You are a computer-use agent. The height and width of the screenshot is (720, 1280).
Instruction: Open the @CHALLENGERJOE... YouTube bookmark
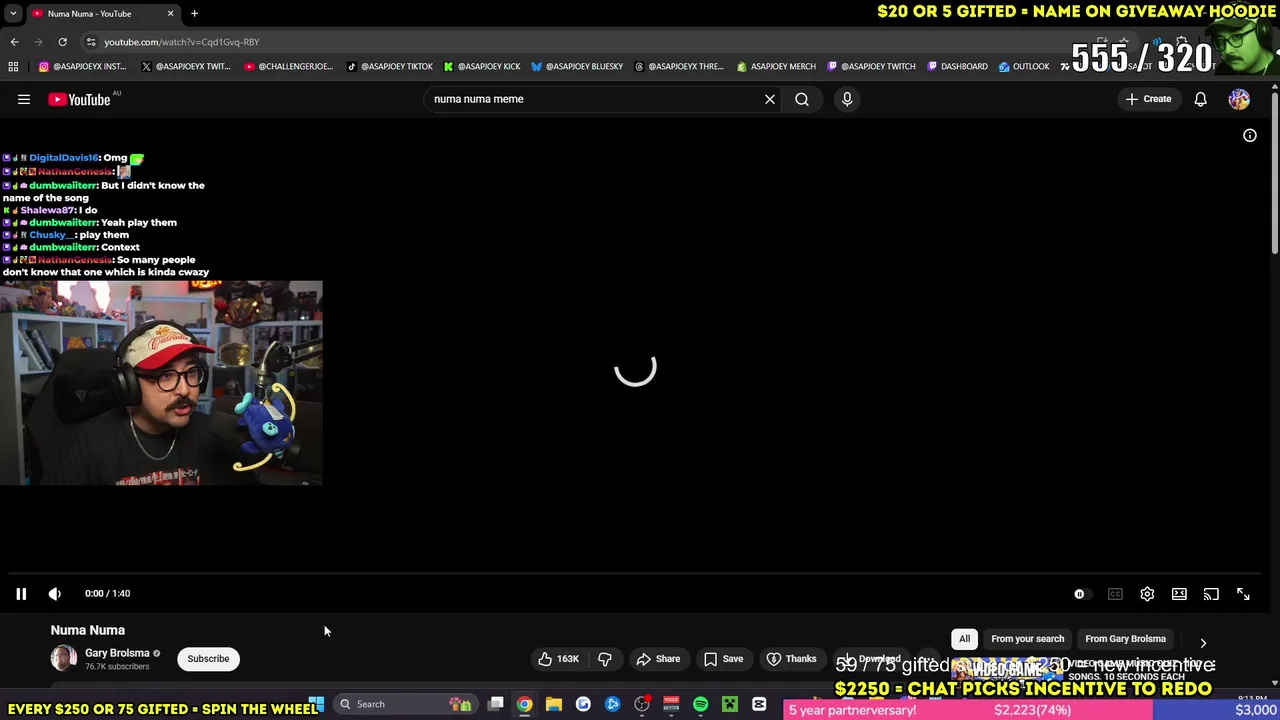[x=289, y=66]
